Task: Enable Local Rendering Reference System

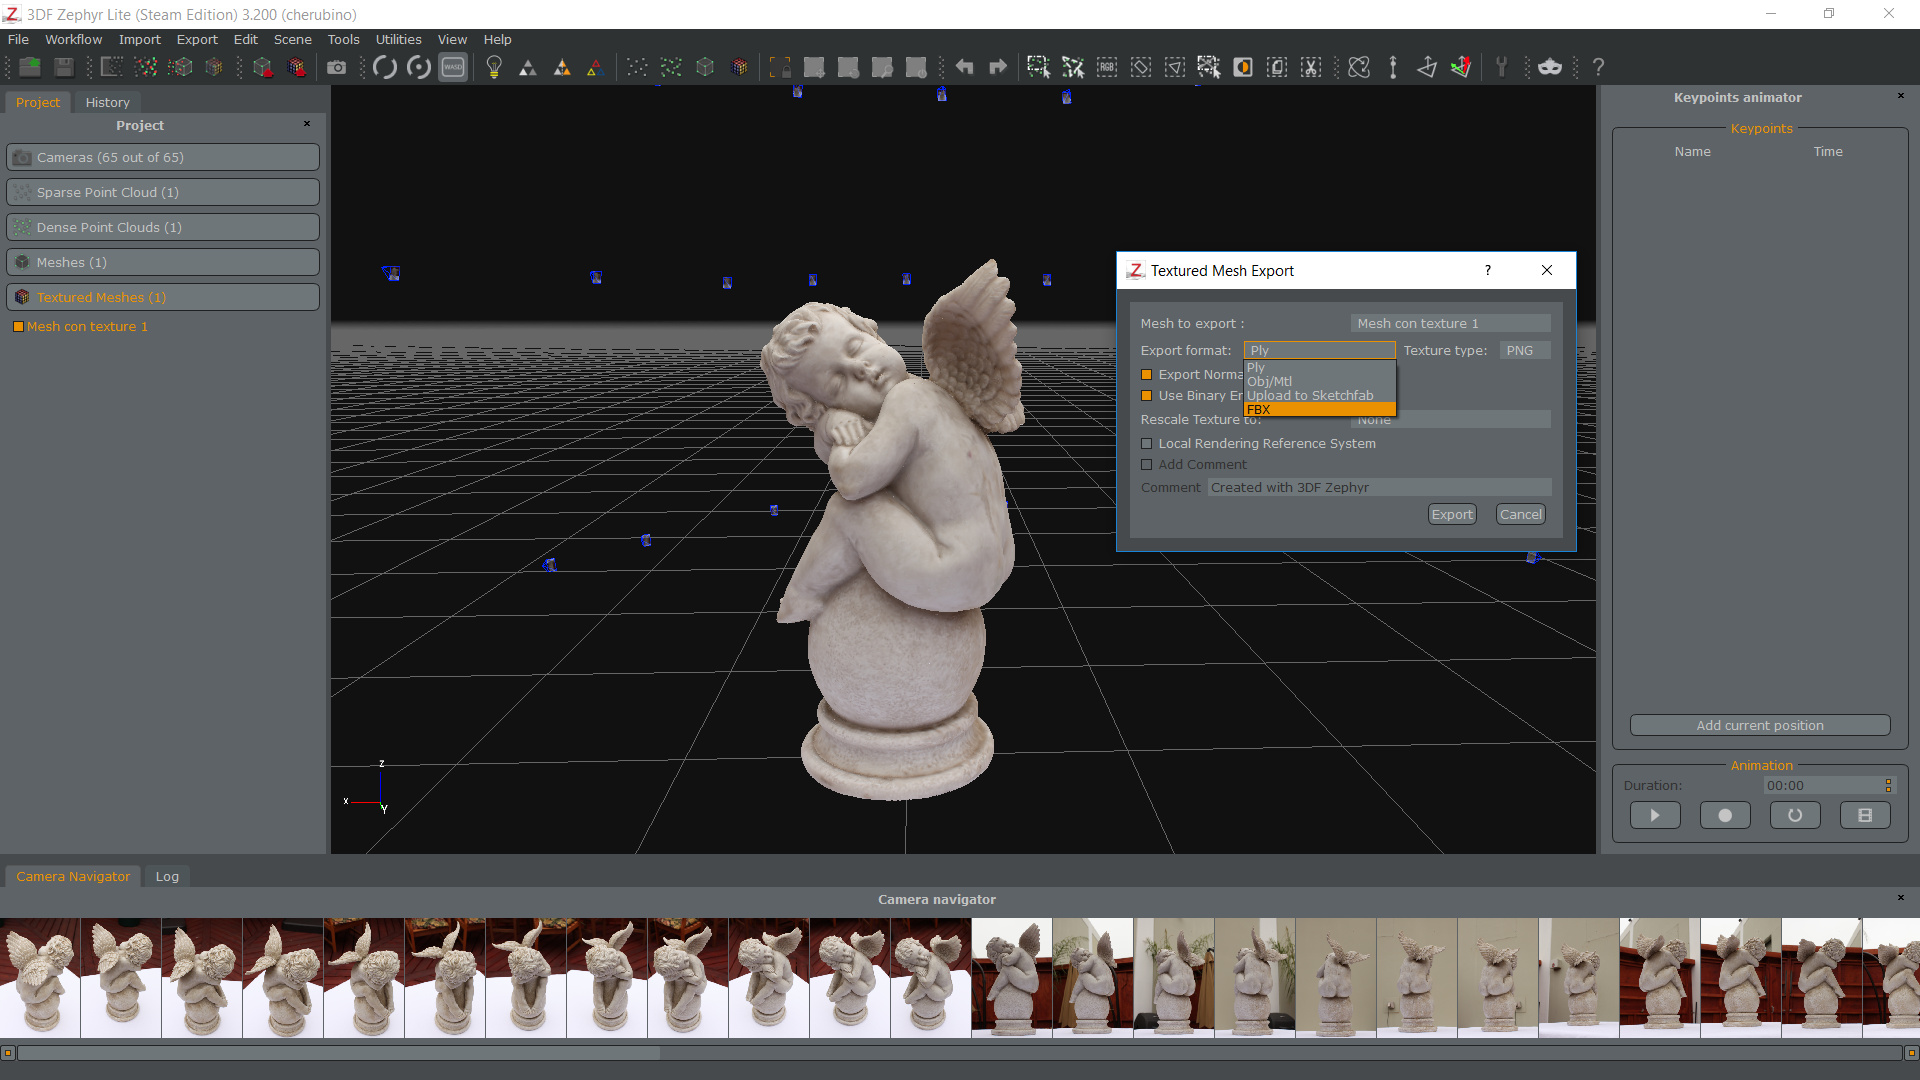Action: click(1146, 443)
